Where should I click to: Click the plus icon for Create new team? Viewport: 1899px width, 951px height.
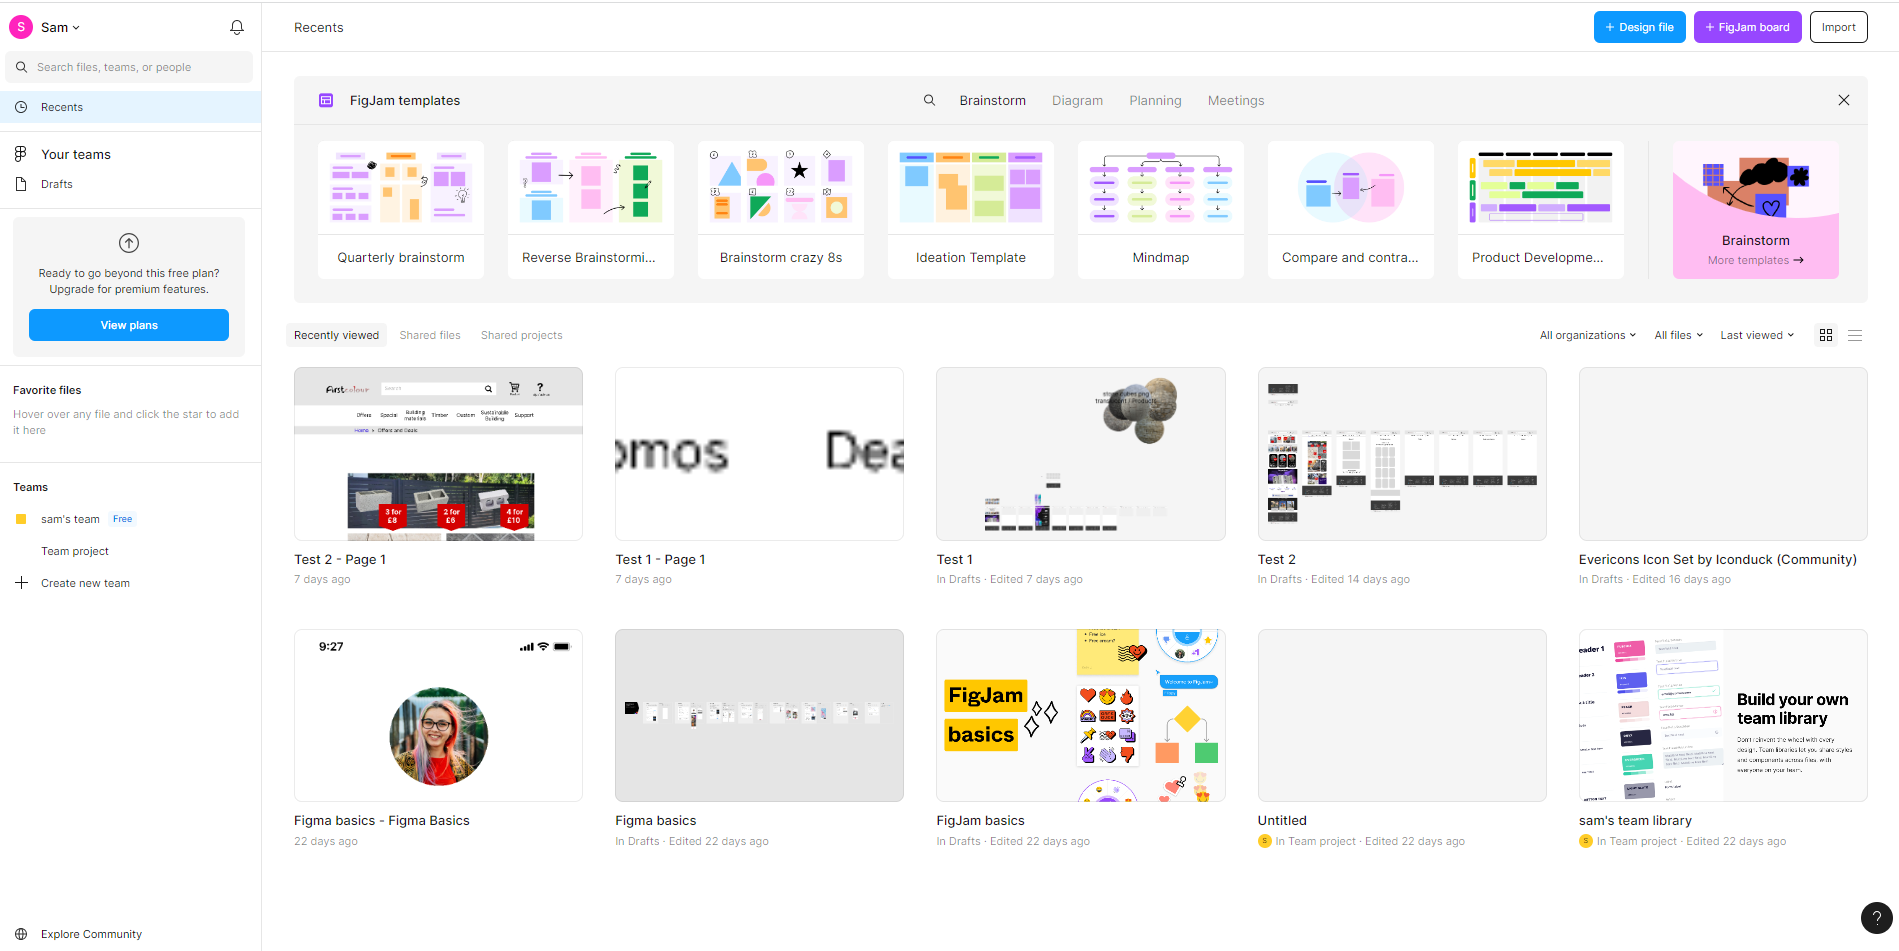click(x=21, y=583)
